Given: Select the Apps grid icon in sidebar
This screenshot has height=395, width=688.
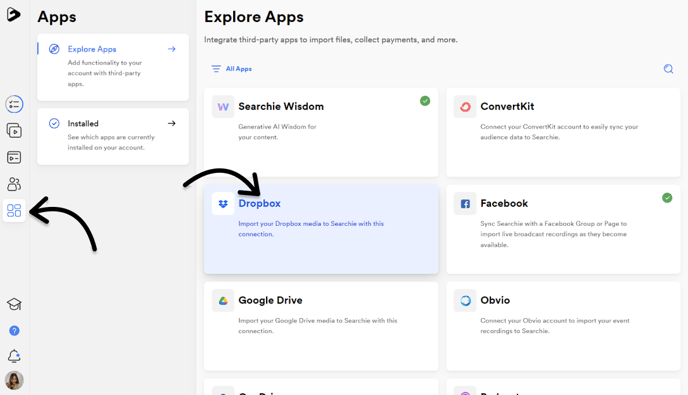Looking at the screenshot, I should pyautogui.click(x=14, y=210).
